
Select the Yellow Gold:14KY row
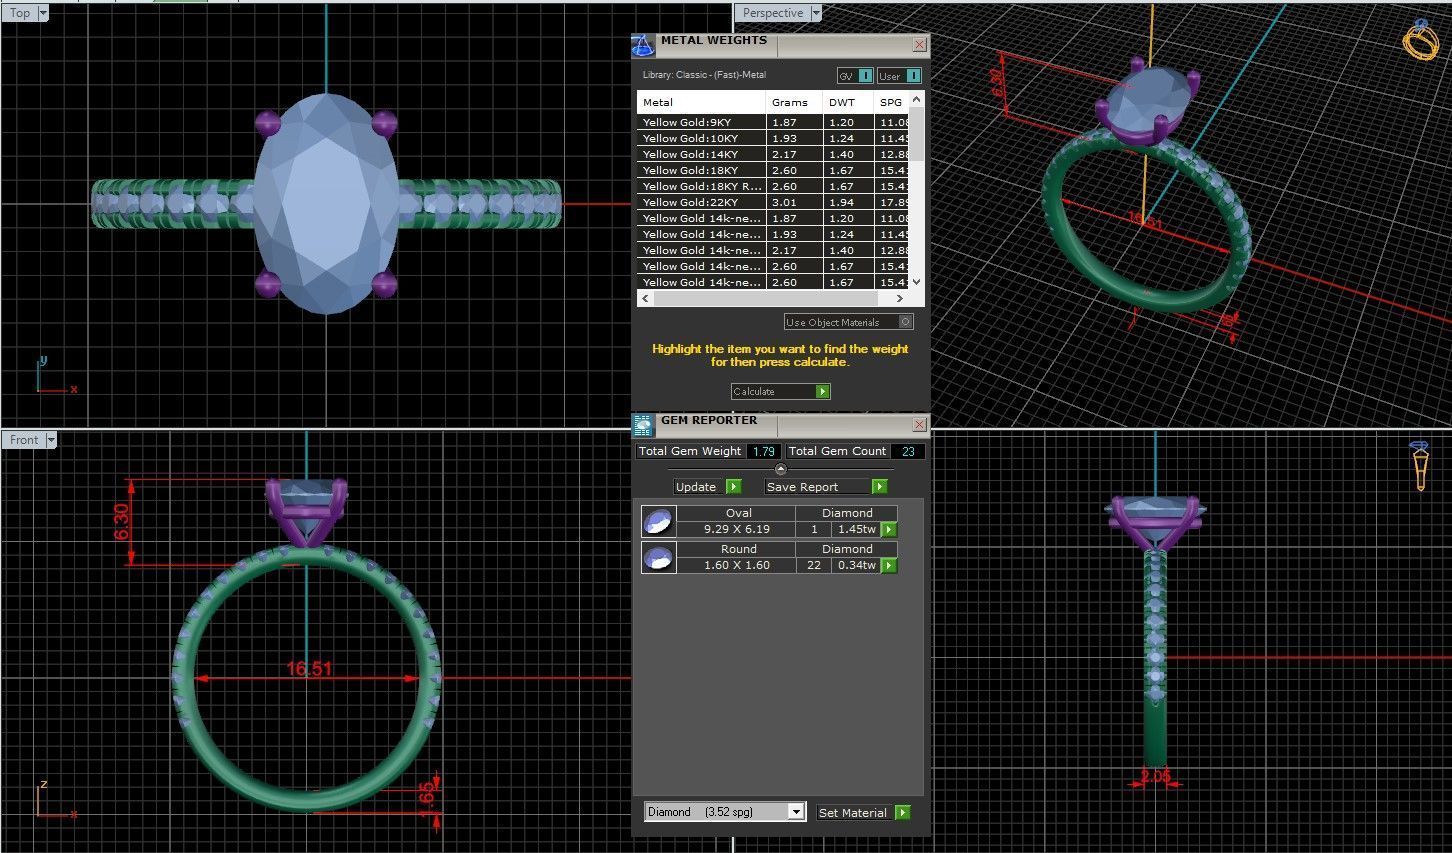[x=773, y=154]
